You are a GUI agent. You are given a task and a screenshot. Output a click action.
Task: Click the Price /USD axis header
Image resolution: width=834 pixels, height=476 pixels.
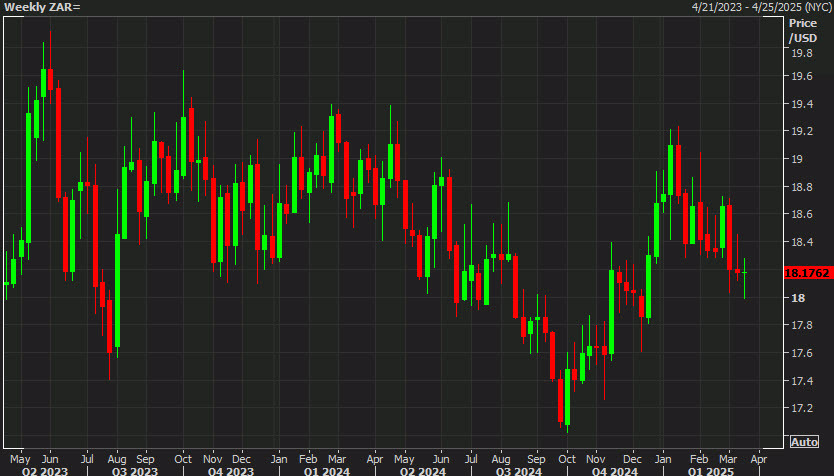(803, 30)
